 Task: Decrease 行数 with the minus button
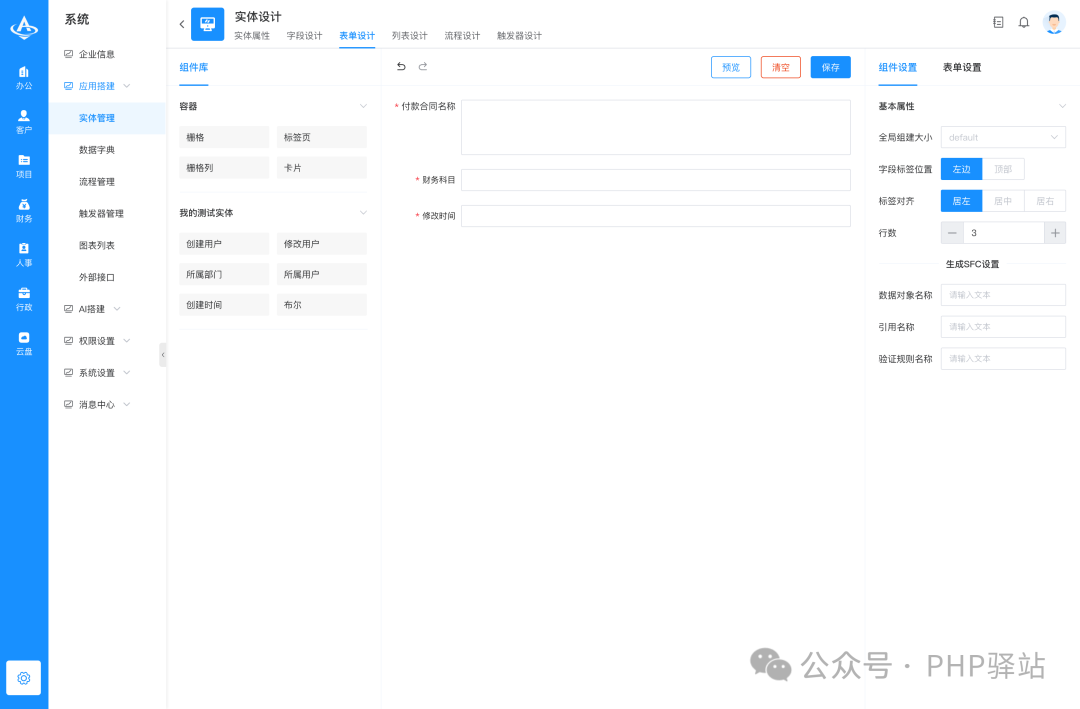952,233
